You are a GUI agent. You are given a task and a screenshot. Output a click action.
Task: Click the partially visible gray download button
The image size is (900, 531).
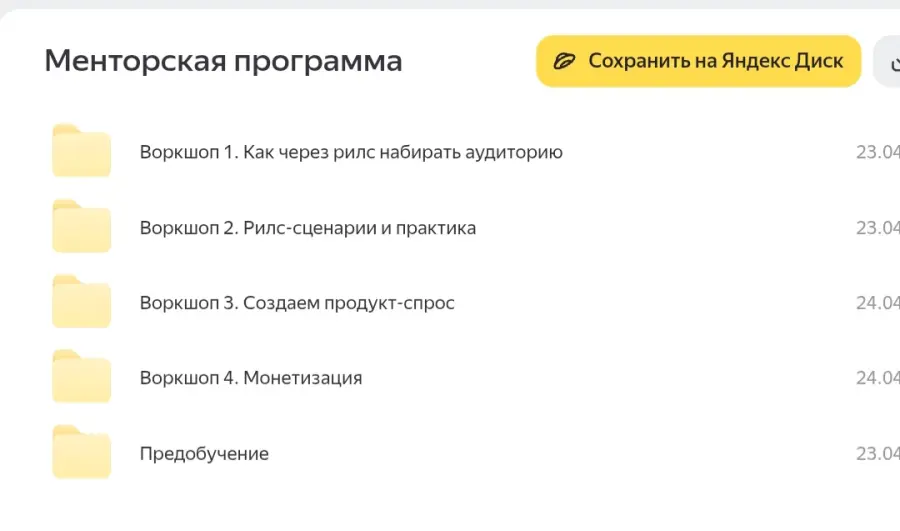889,62
